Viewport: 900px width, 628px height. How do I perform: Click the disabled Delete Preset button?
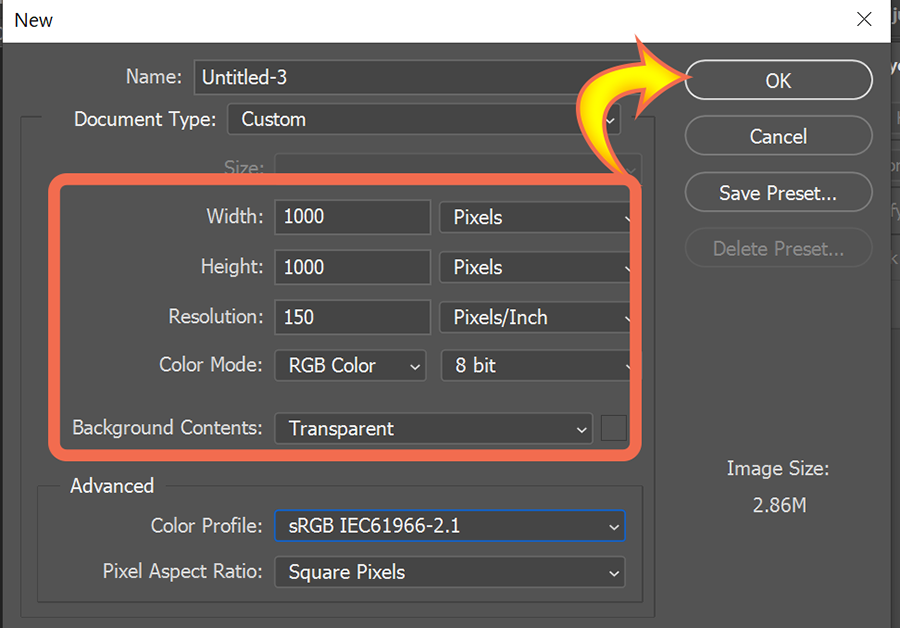(778, 248)
